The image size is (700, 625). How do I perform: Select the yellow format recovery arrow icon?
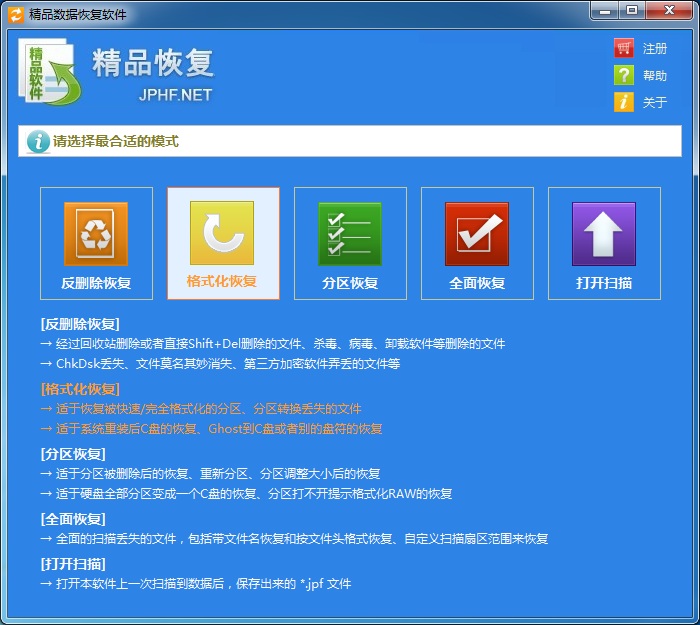tap(222, 233)
